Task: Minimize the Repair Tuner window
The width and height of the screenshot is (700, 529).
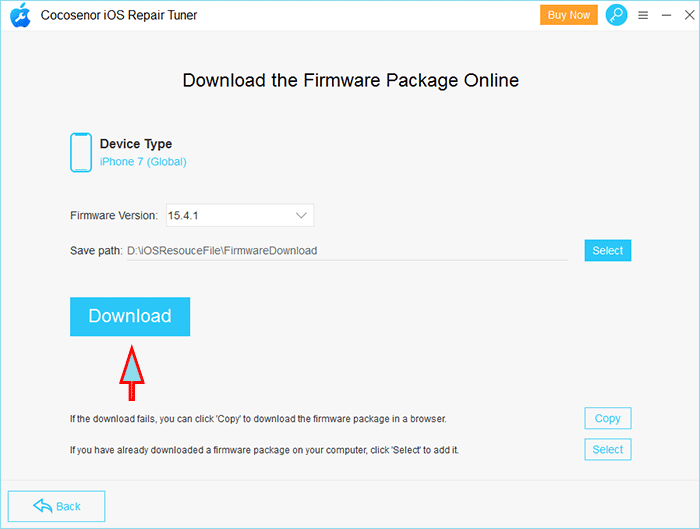Action: tap(667, 16)
